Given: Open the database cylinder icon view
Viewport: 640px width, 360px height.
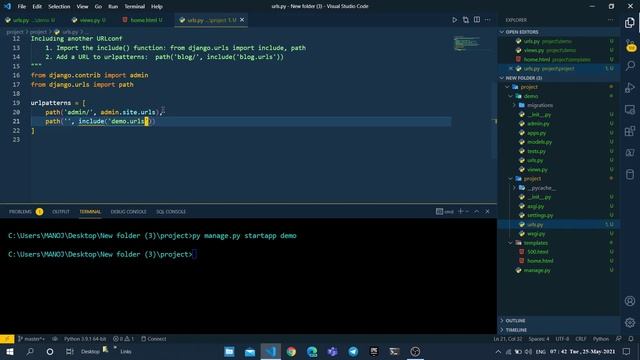Looking at the screenshot, I should tap(630, 174).
